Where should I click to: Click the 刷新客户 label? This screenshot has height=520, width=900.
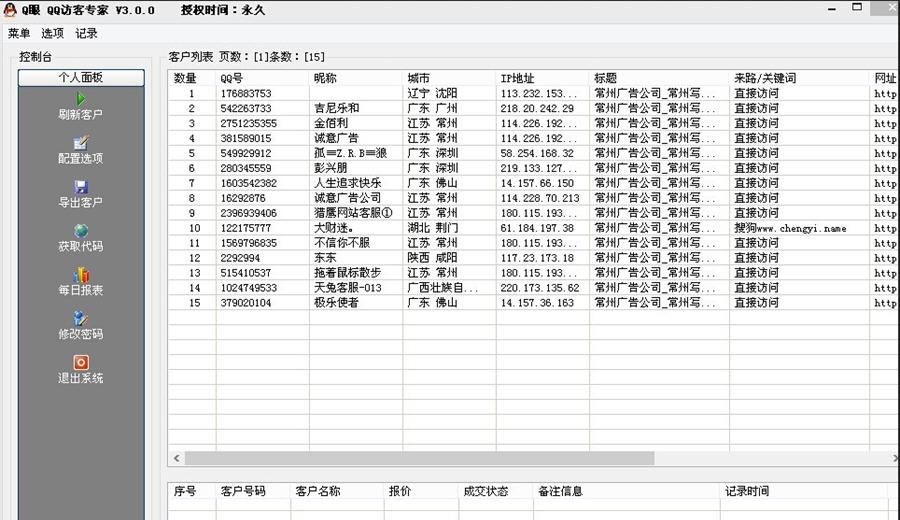[80, 115]
